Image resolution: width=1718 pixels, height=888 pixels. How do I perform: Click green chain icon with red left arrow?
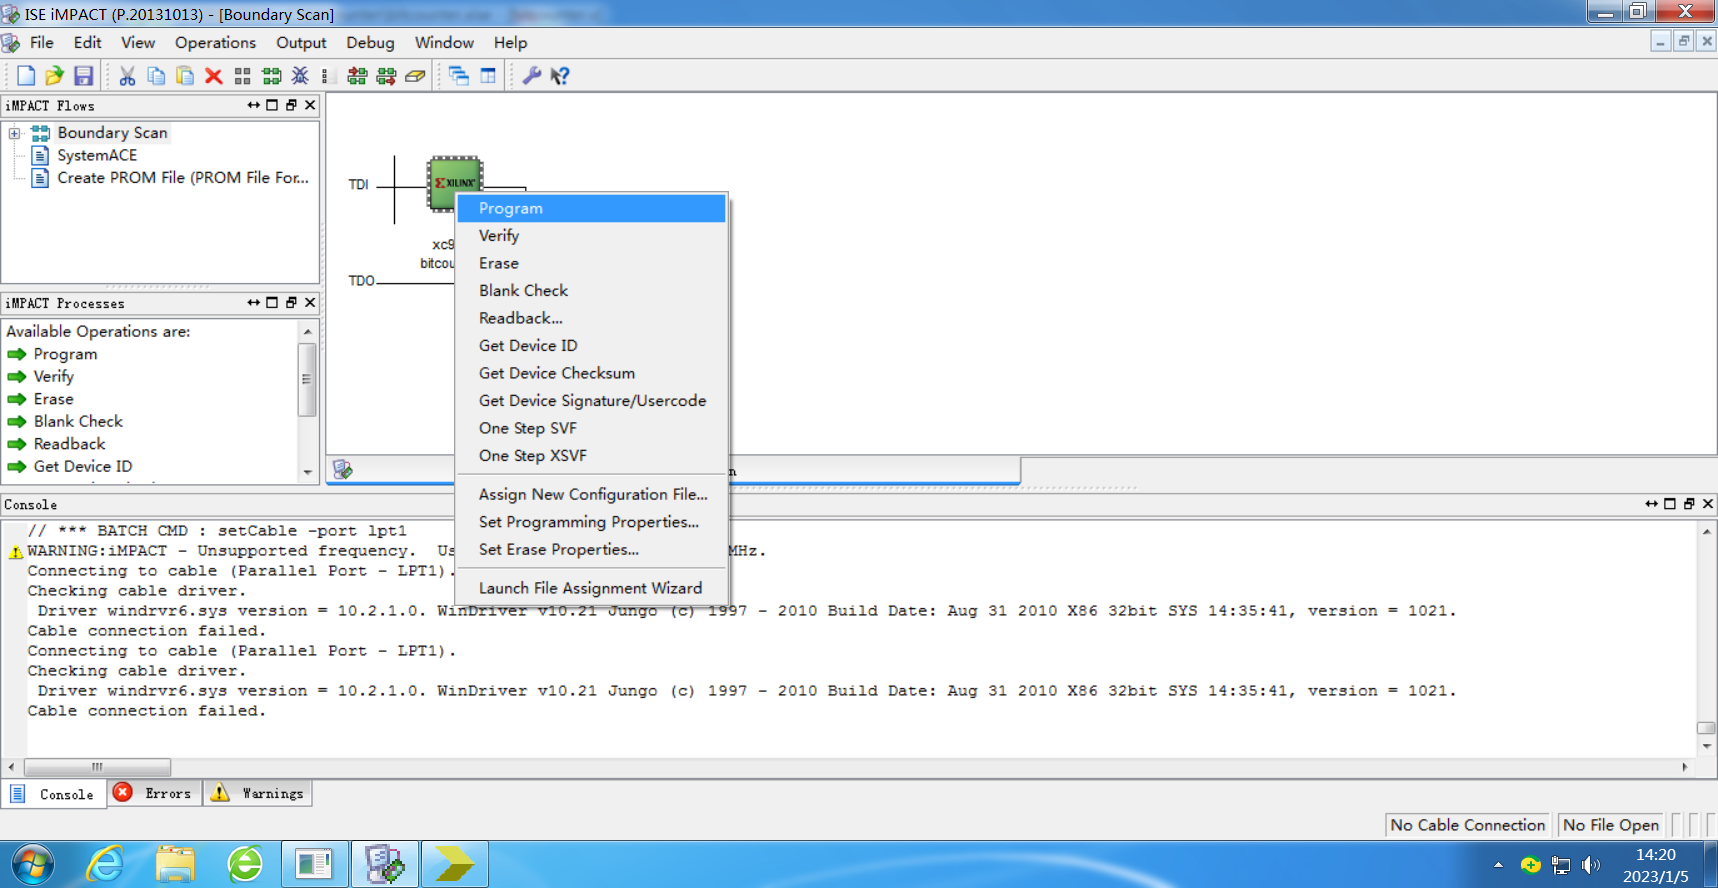click(x=357, y=76)
